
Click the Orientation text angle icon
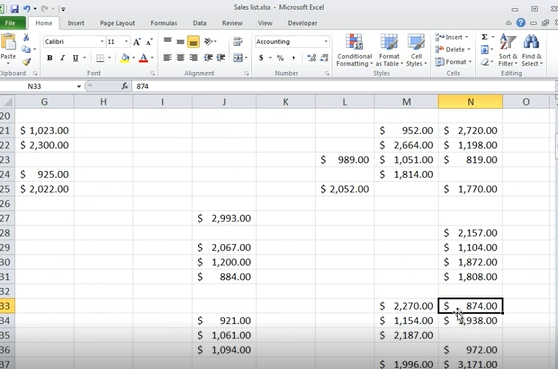tap(209, 42)
